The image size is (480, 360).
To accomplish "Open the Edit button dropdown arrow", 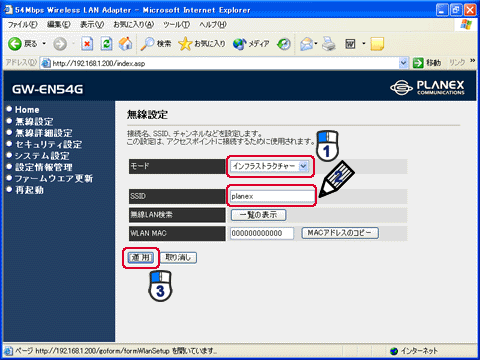I will click(364, 44).
